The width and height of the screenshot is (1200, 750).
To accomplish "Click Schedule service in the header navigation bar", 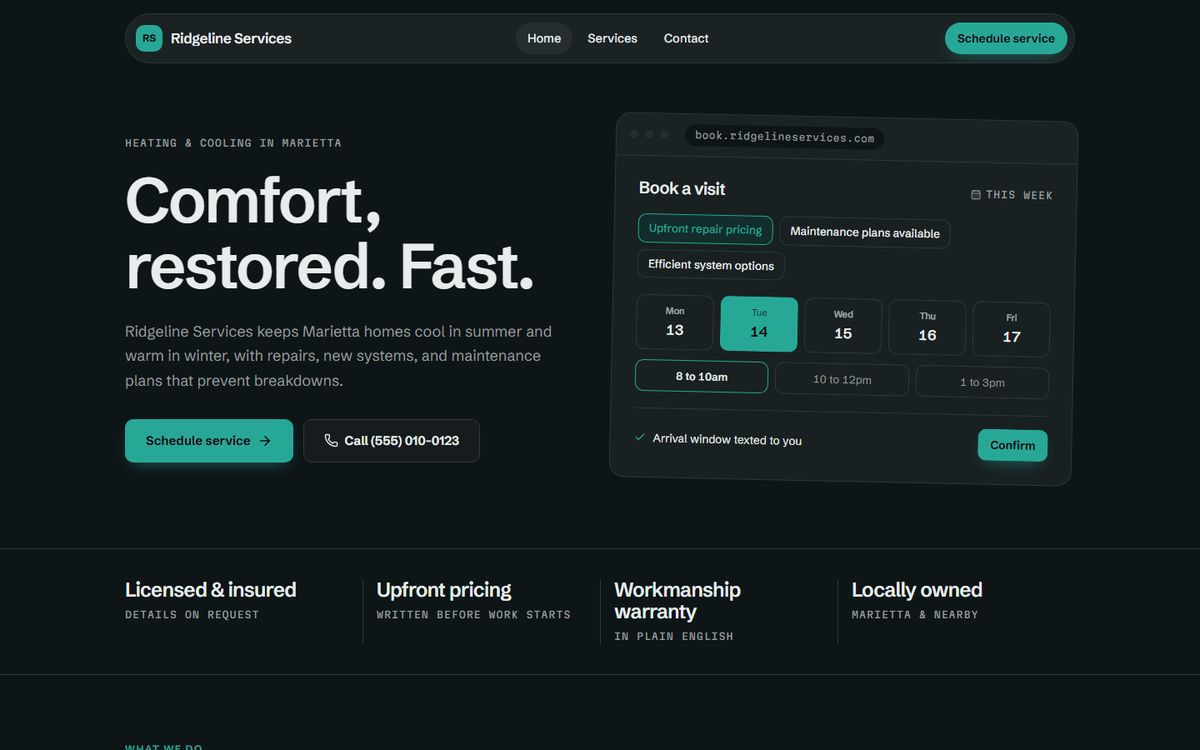I will click(1006, 38).
